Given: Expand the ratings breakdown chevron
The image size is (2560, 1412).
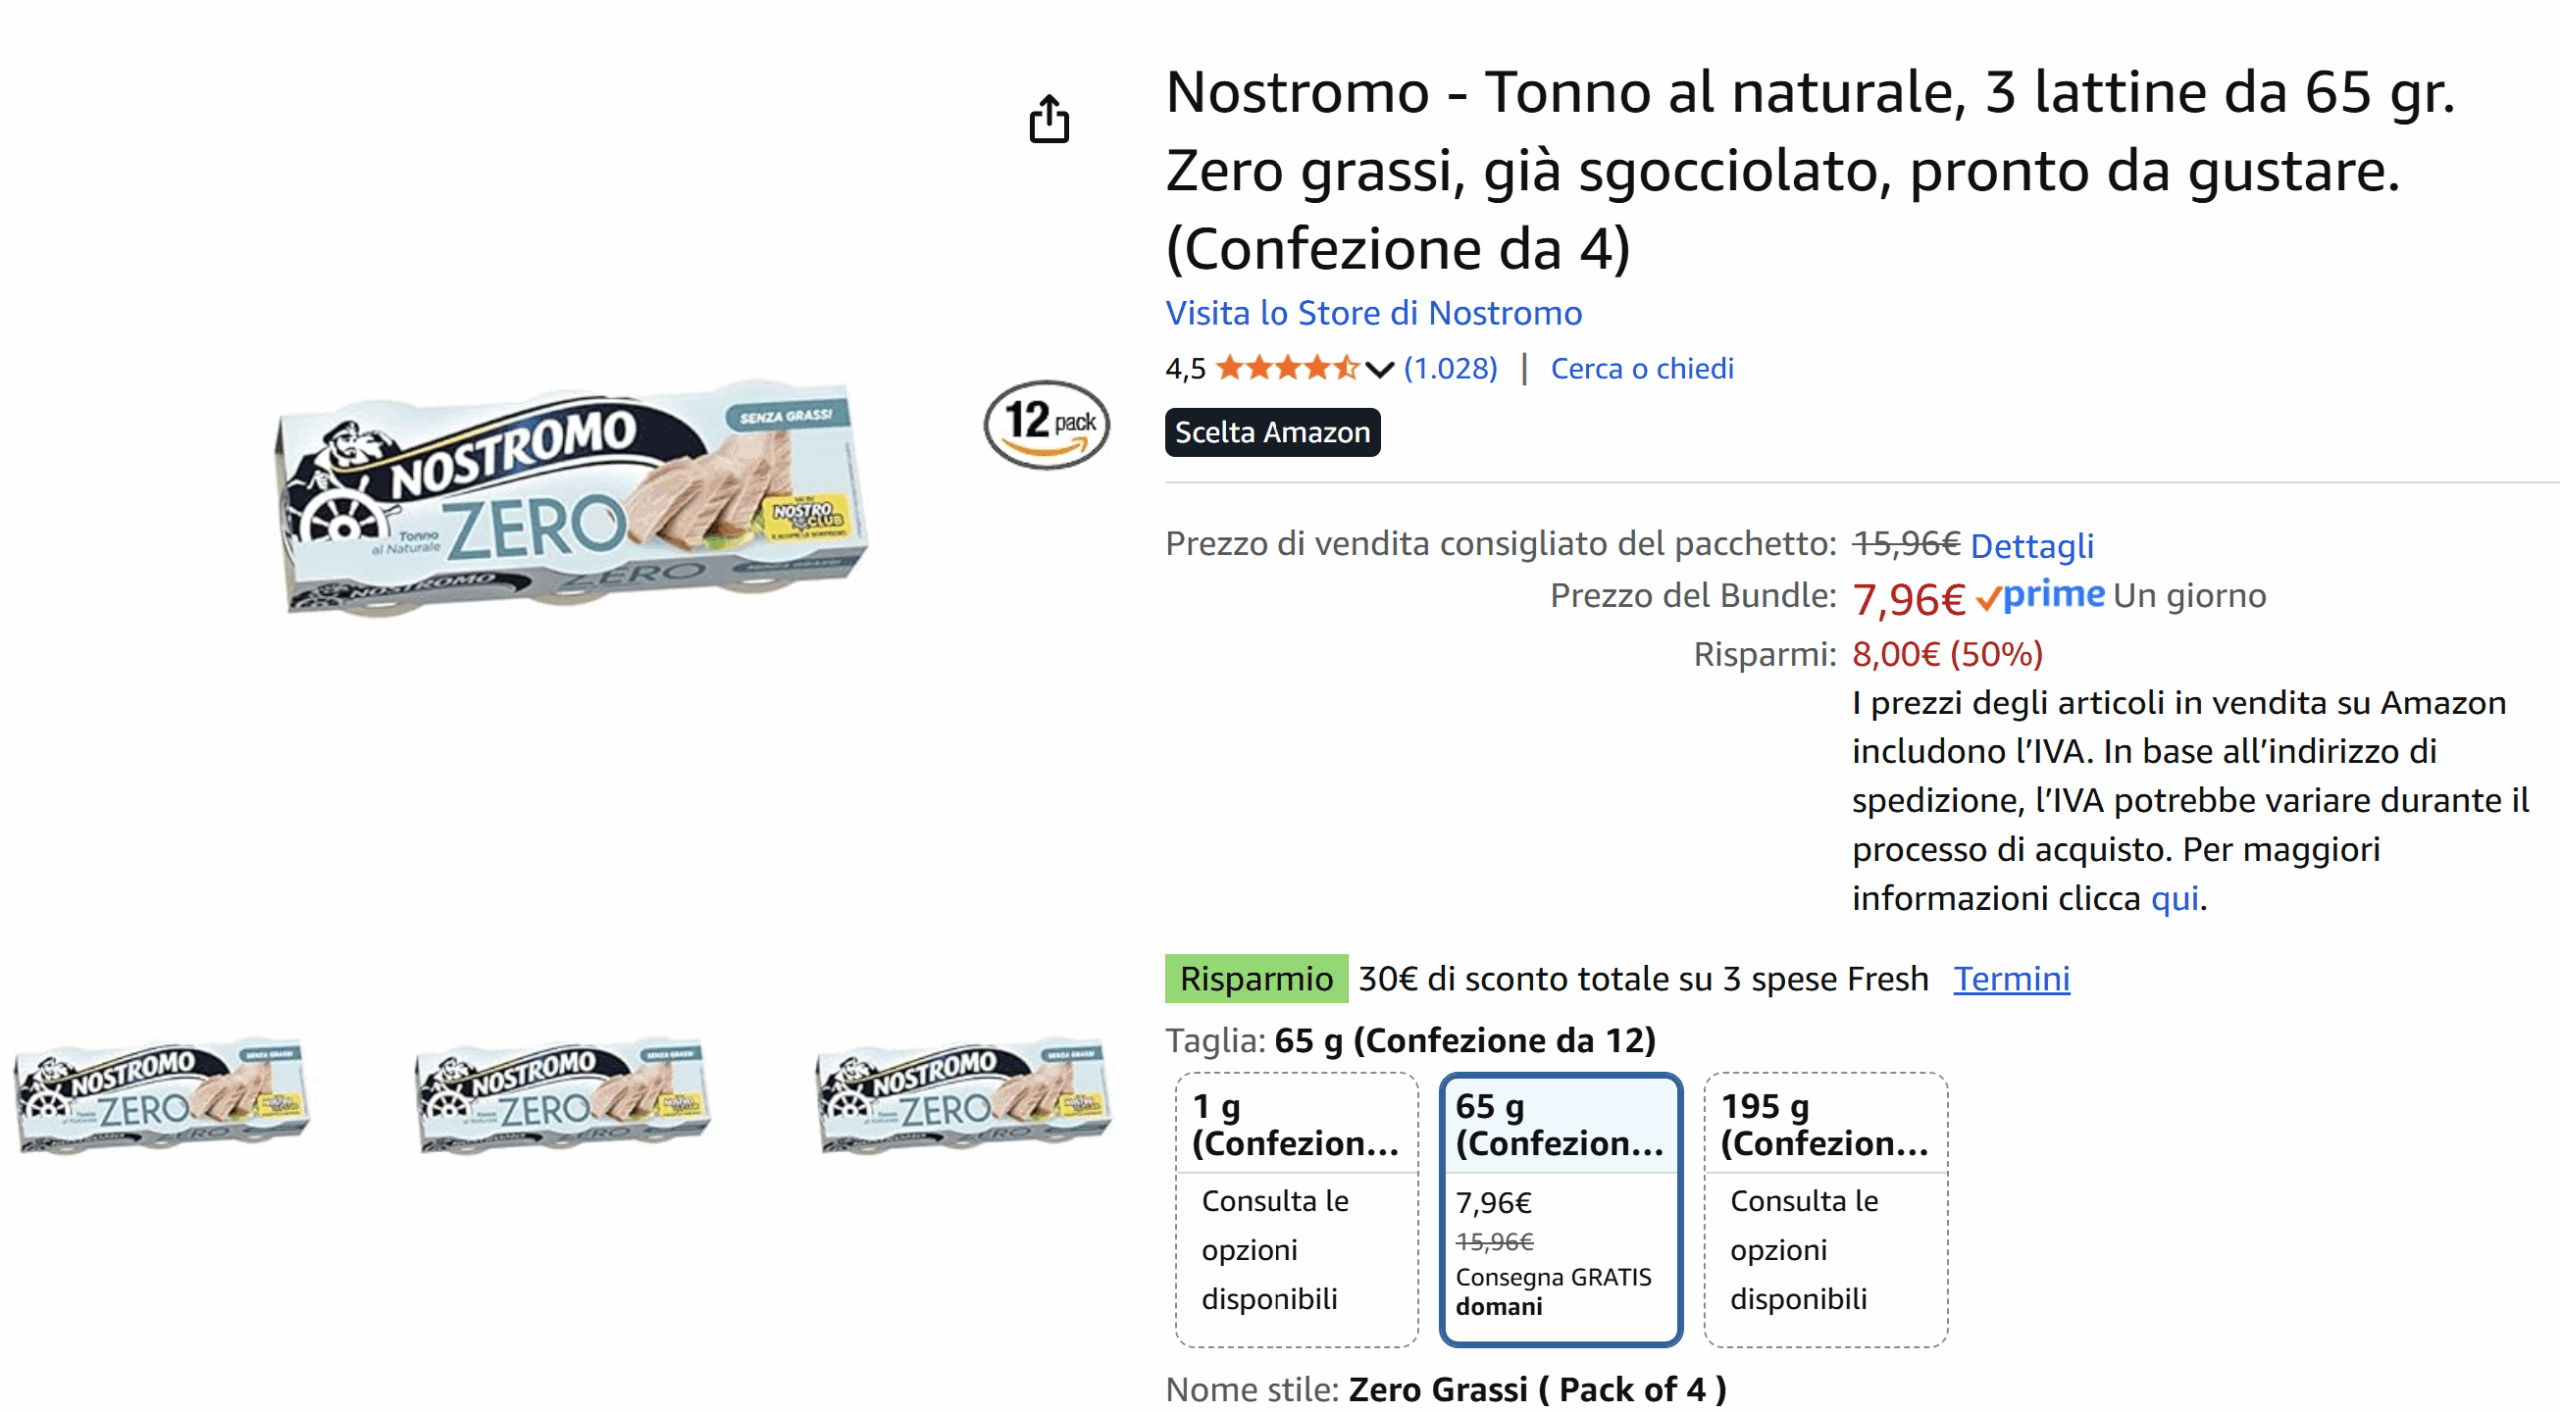Looking at the screenshot, I should click(1378, 368).
